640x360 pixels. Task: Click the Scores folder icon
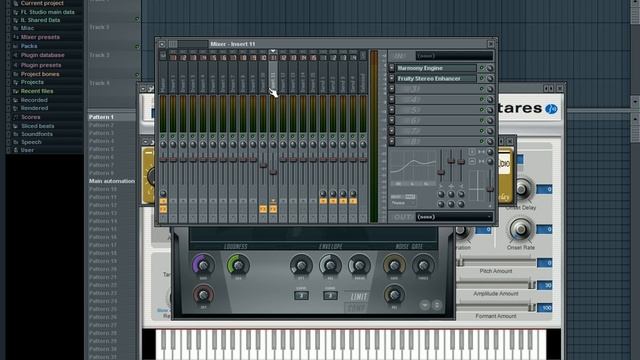tap(16, 117)
